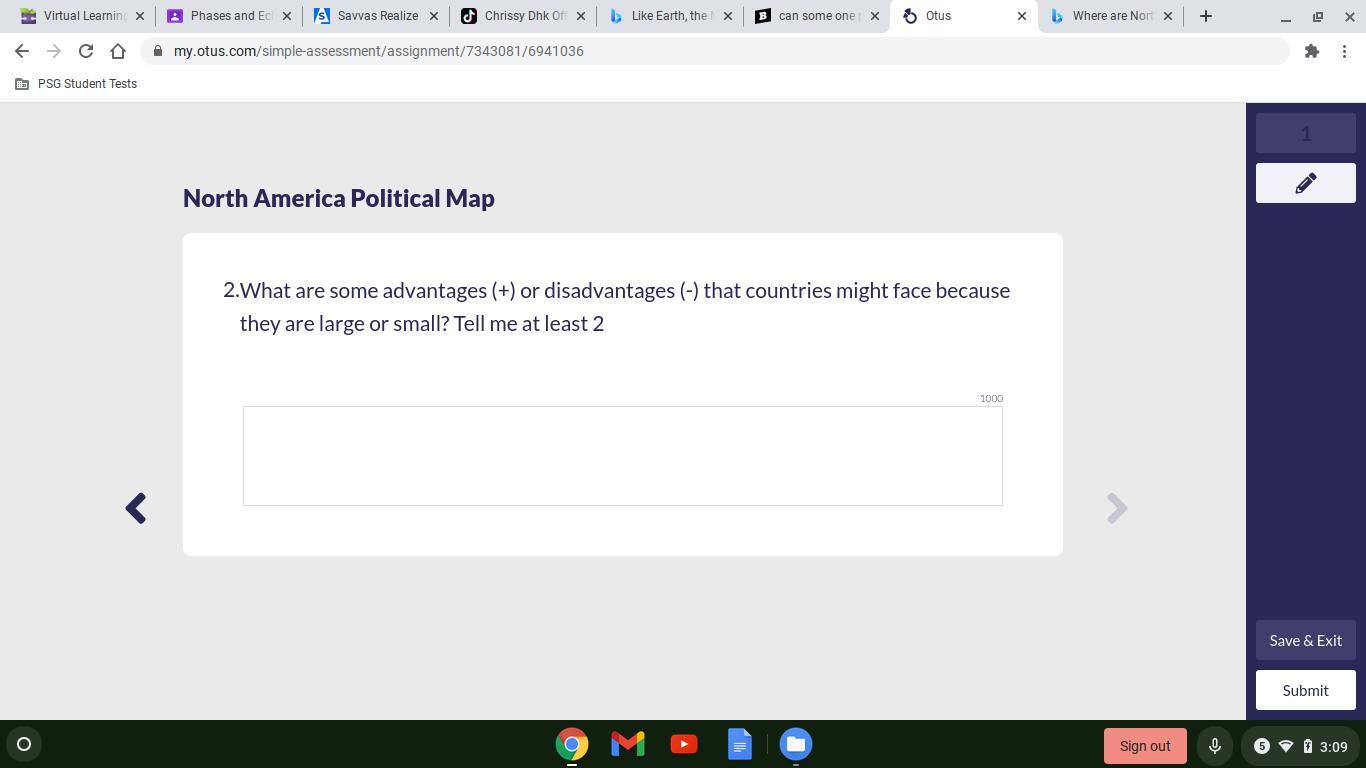Viewport: 1366px width, 768px height.
Task: Click inside the answer text box
Action: [622, 456]
